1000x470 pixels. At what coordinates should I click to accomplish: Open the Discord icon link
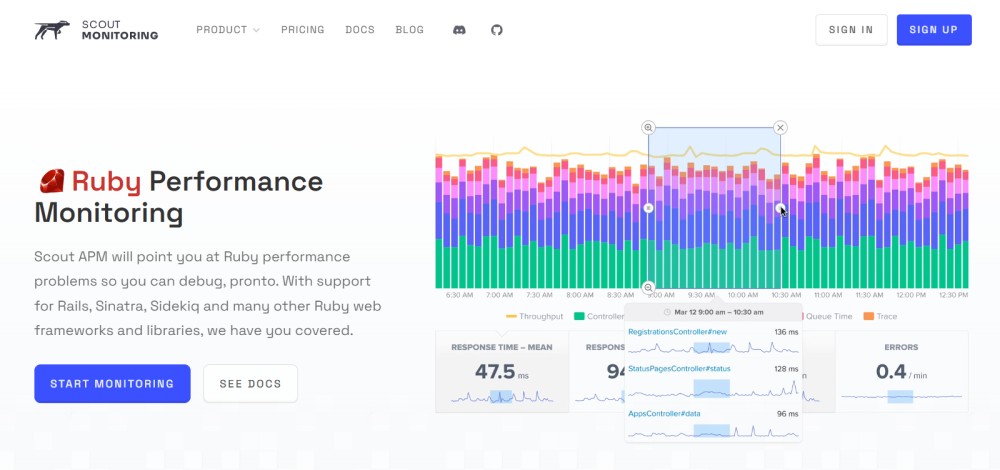459,30
